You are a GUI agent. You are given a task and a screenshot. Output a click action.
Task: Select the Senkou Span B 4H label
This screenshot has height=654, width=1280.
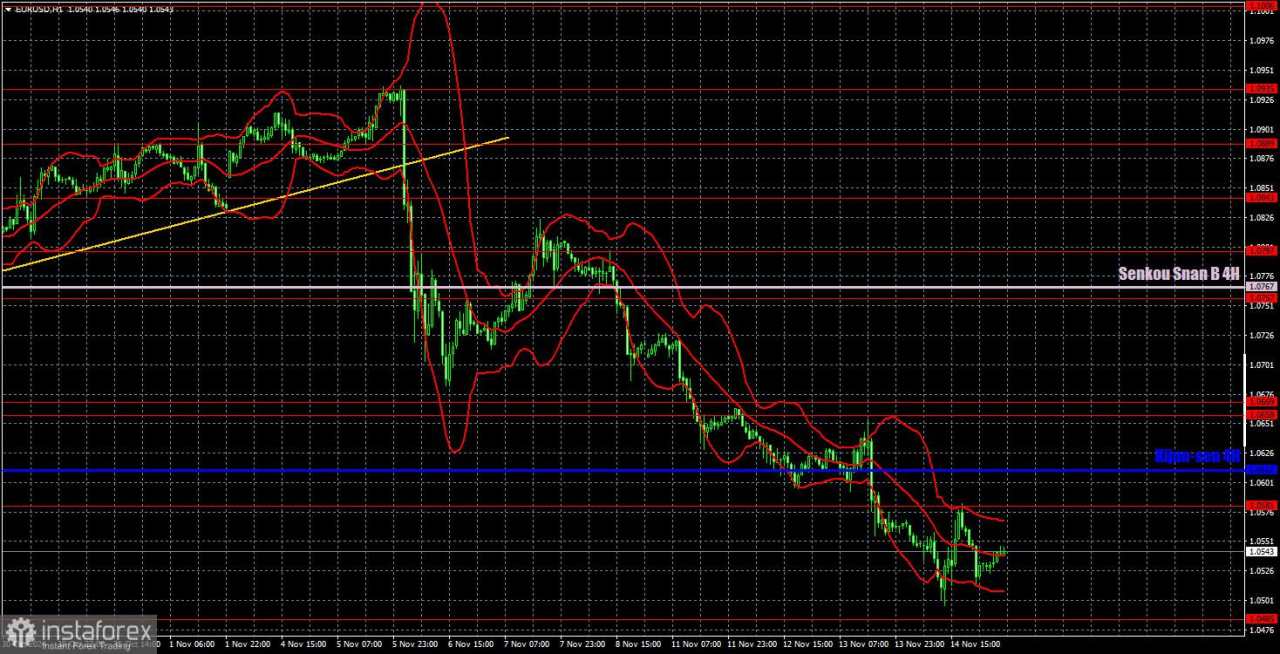pos(1179,273)
